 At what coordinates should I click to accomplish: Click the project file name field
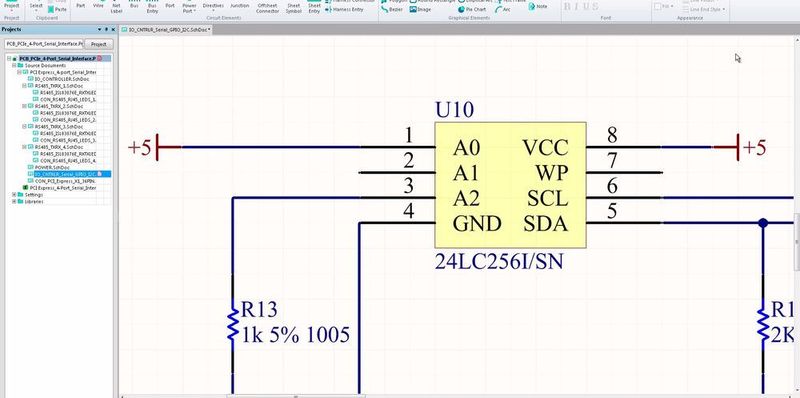pyautogui.click(x=44, y=44)
